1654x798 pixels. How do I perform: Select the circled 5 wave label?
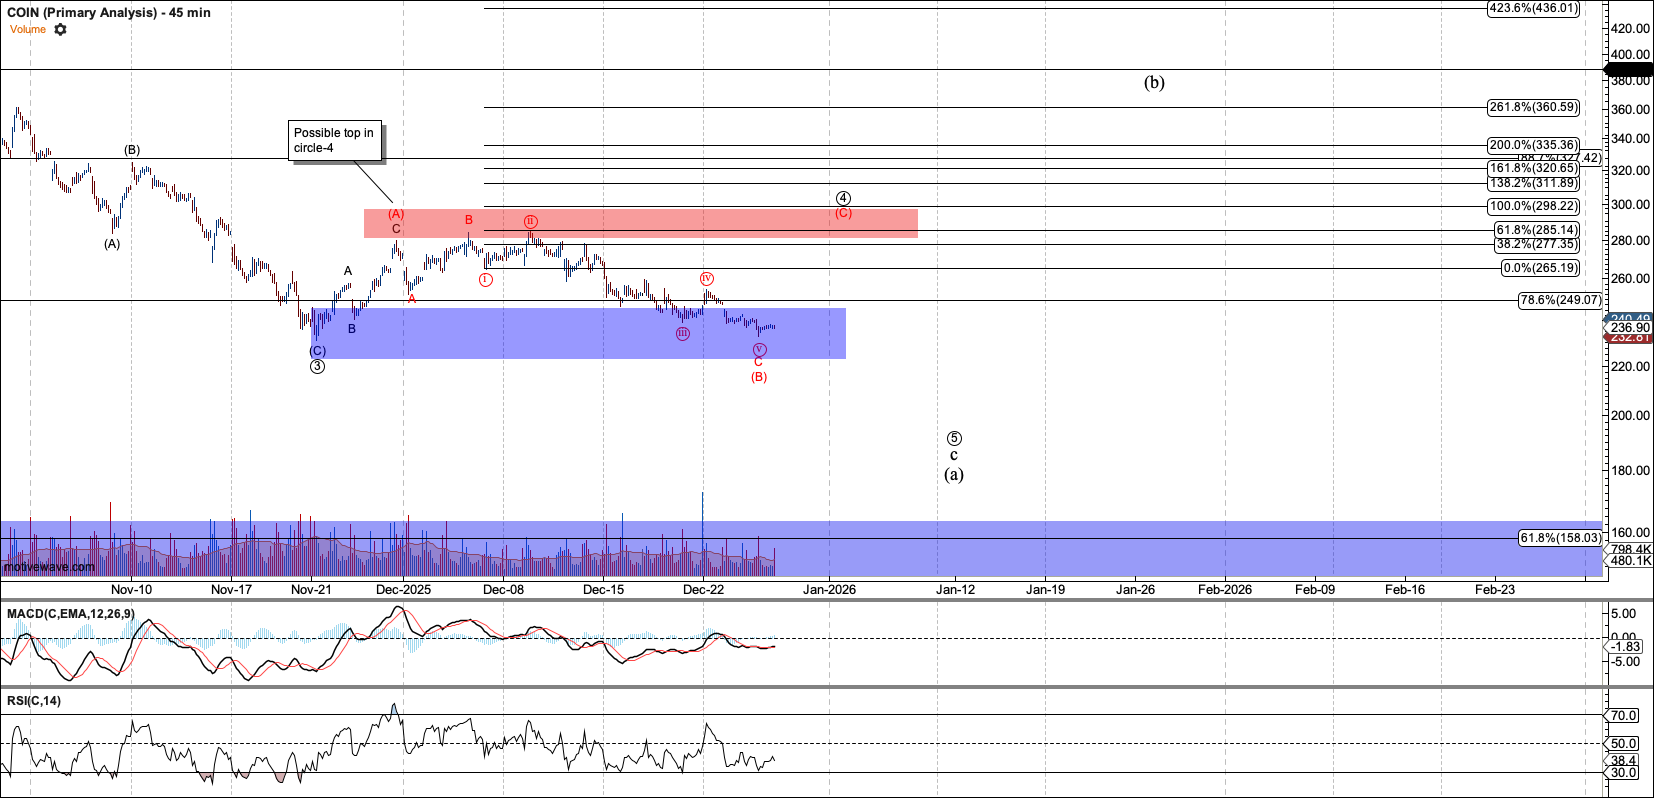pos(954,438)
